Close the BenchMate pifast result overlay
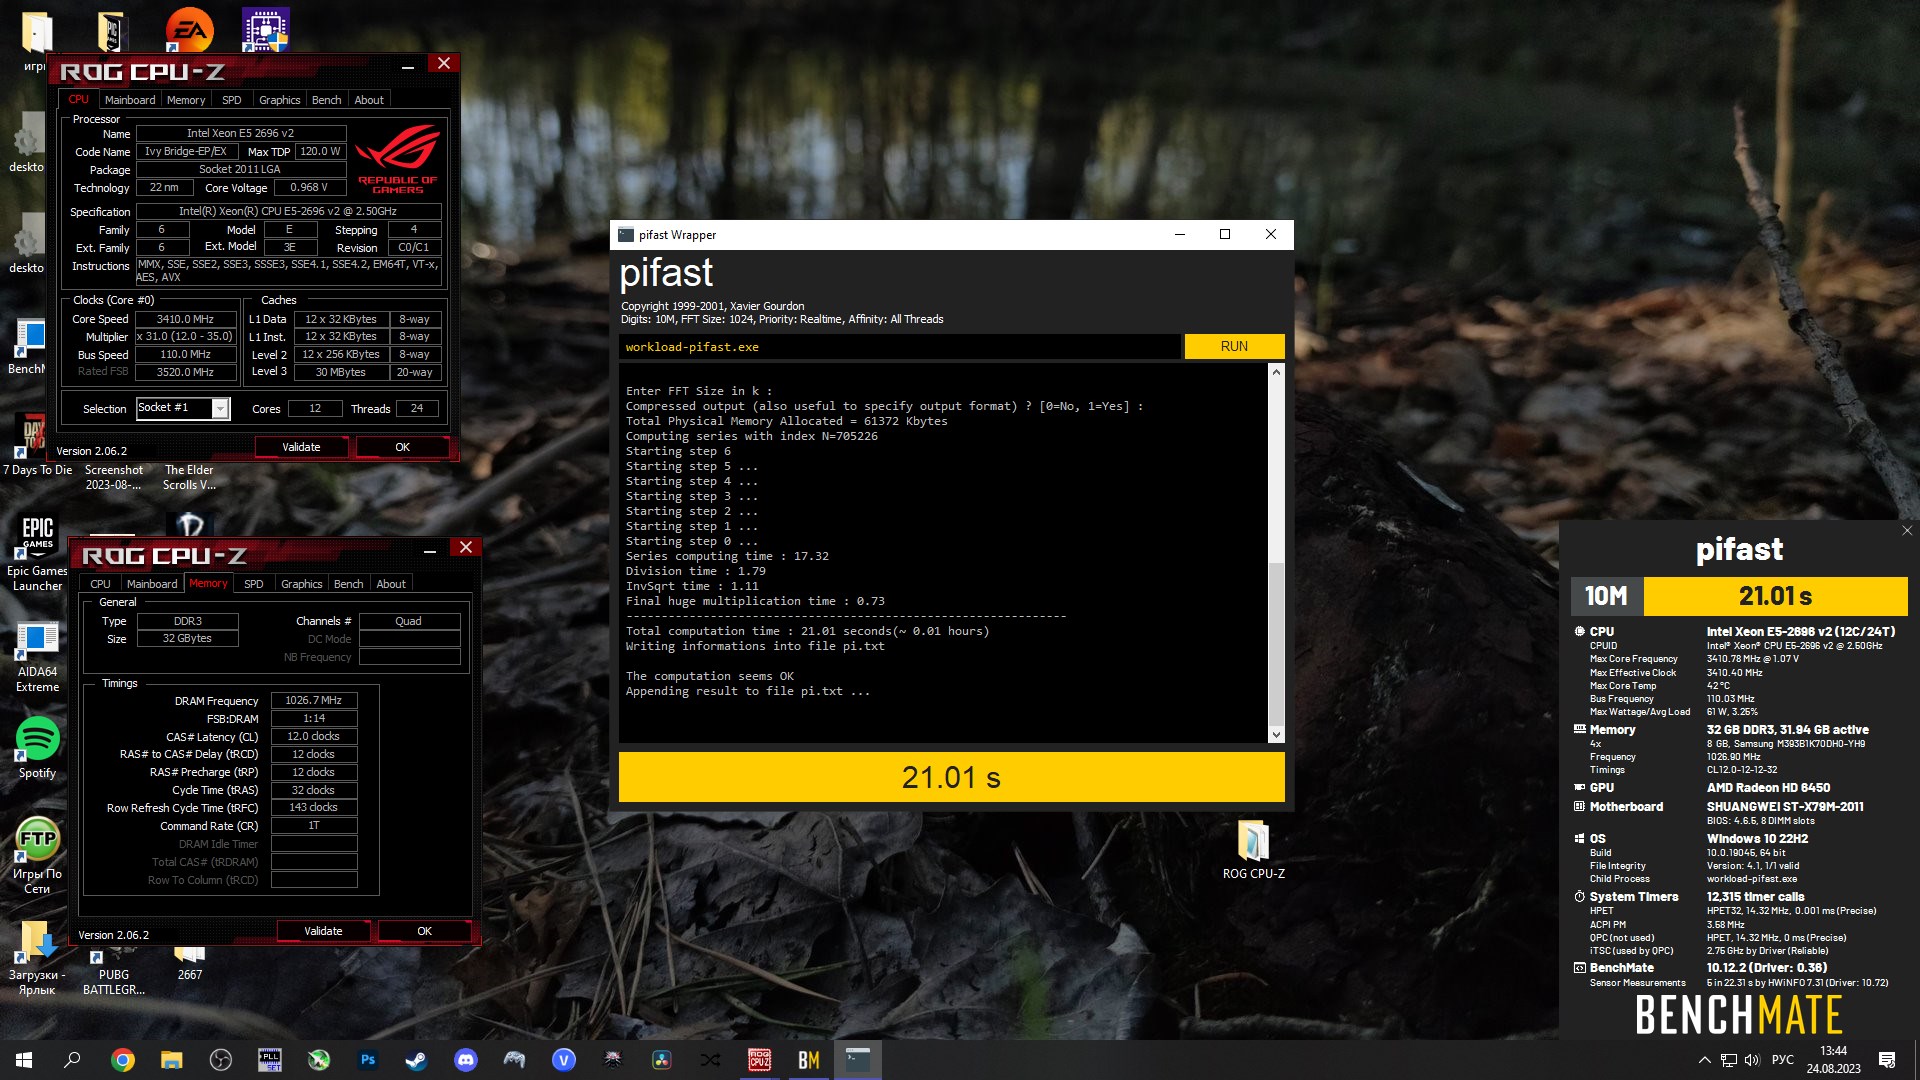 [x=1906, y=531]
